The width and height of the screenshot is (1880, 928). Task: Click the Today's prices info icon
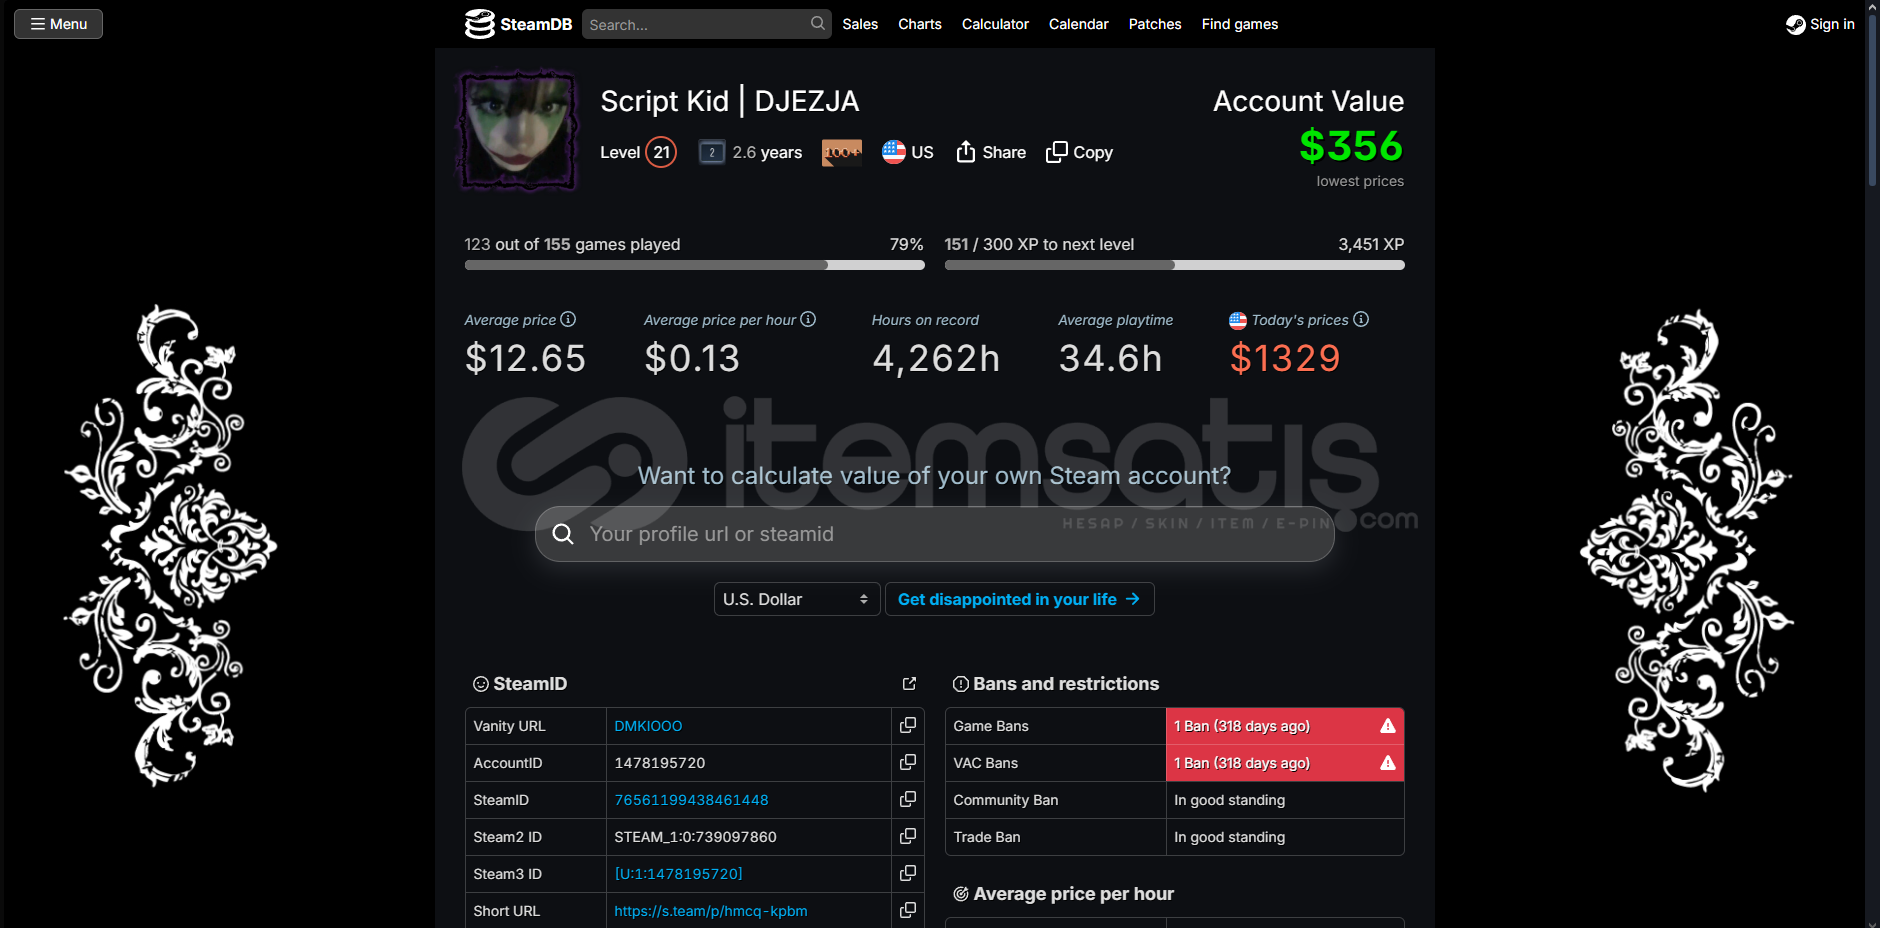(x=1361, y=319)
